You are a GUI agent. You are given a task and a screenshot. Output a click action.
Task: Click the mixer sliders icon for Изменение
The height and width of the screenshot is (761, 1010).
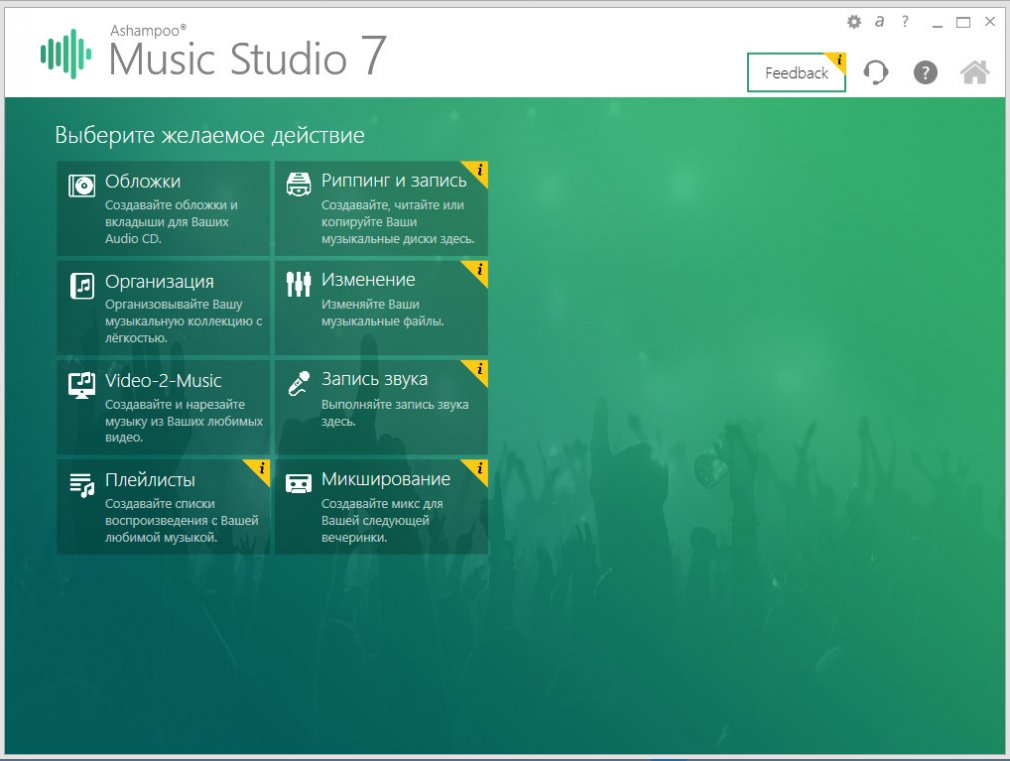pos(298,284)
